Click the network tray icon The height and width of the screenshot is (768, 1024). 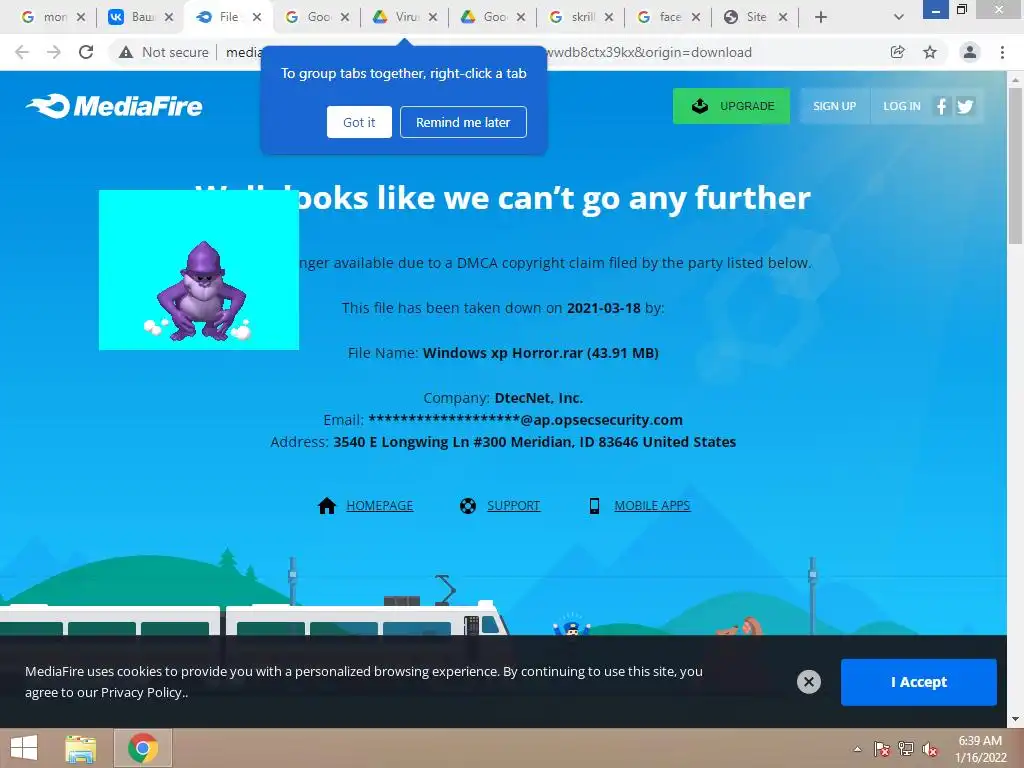point(906,749)
